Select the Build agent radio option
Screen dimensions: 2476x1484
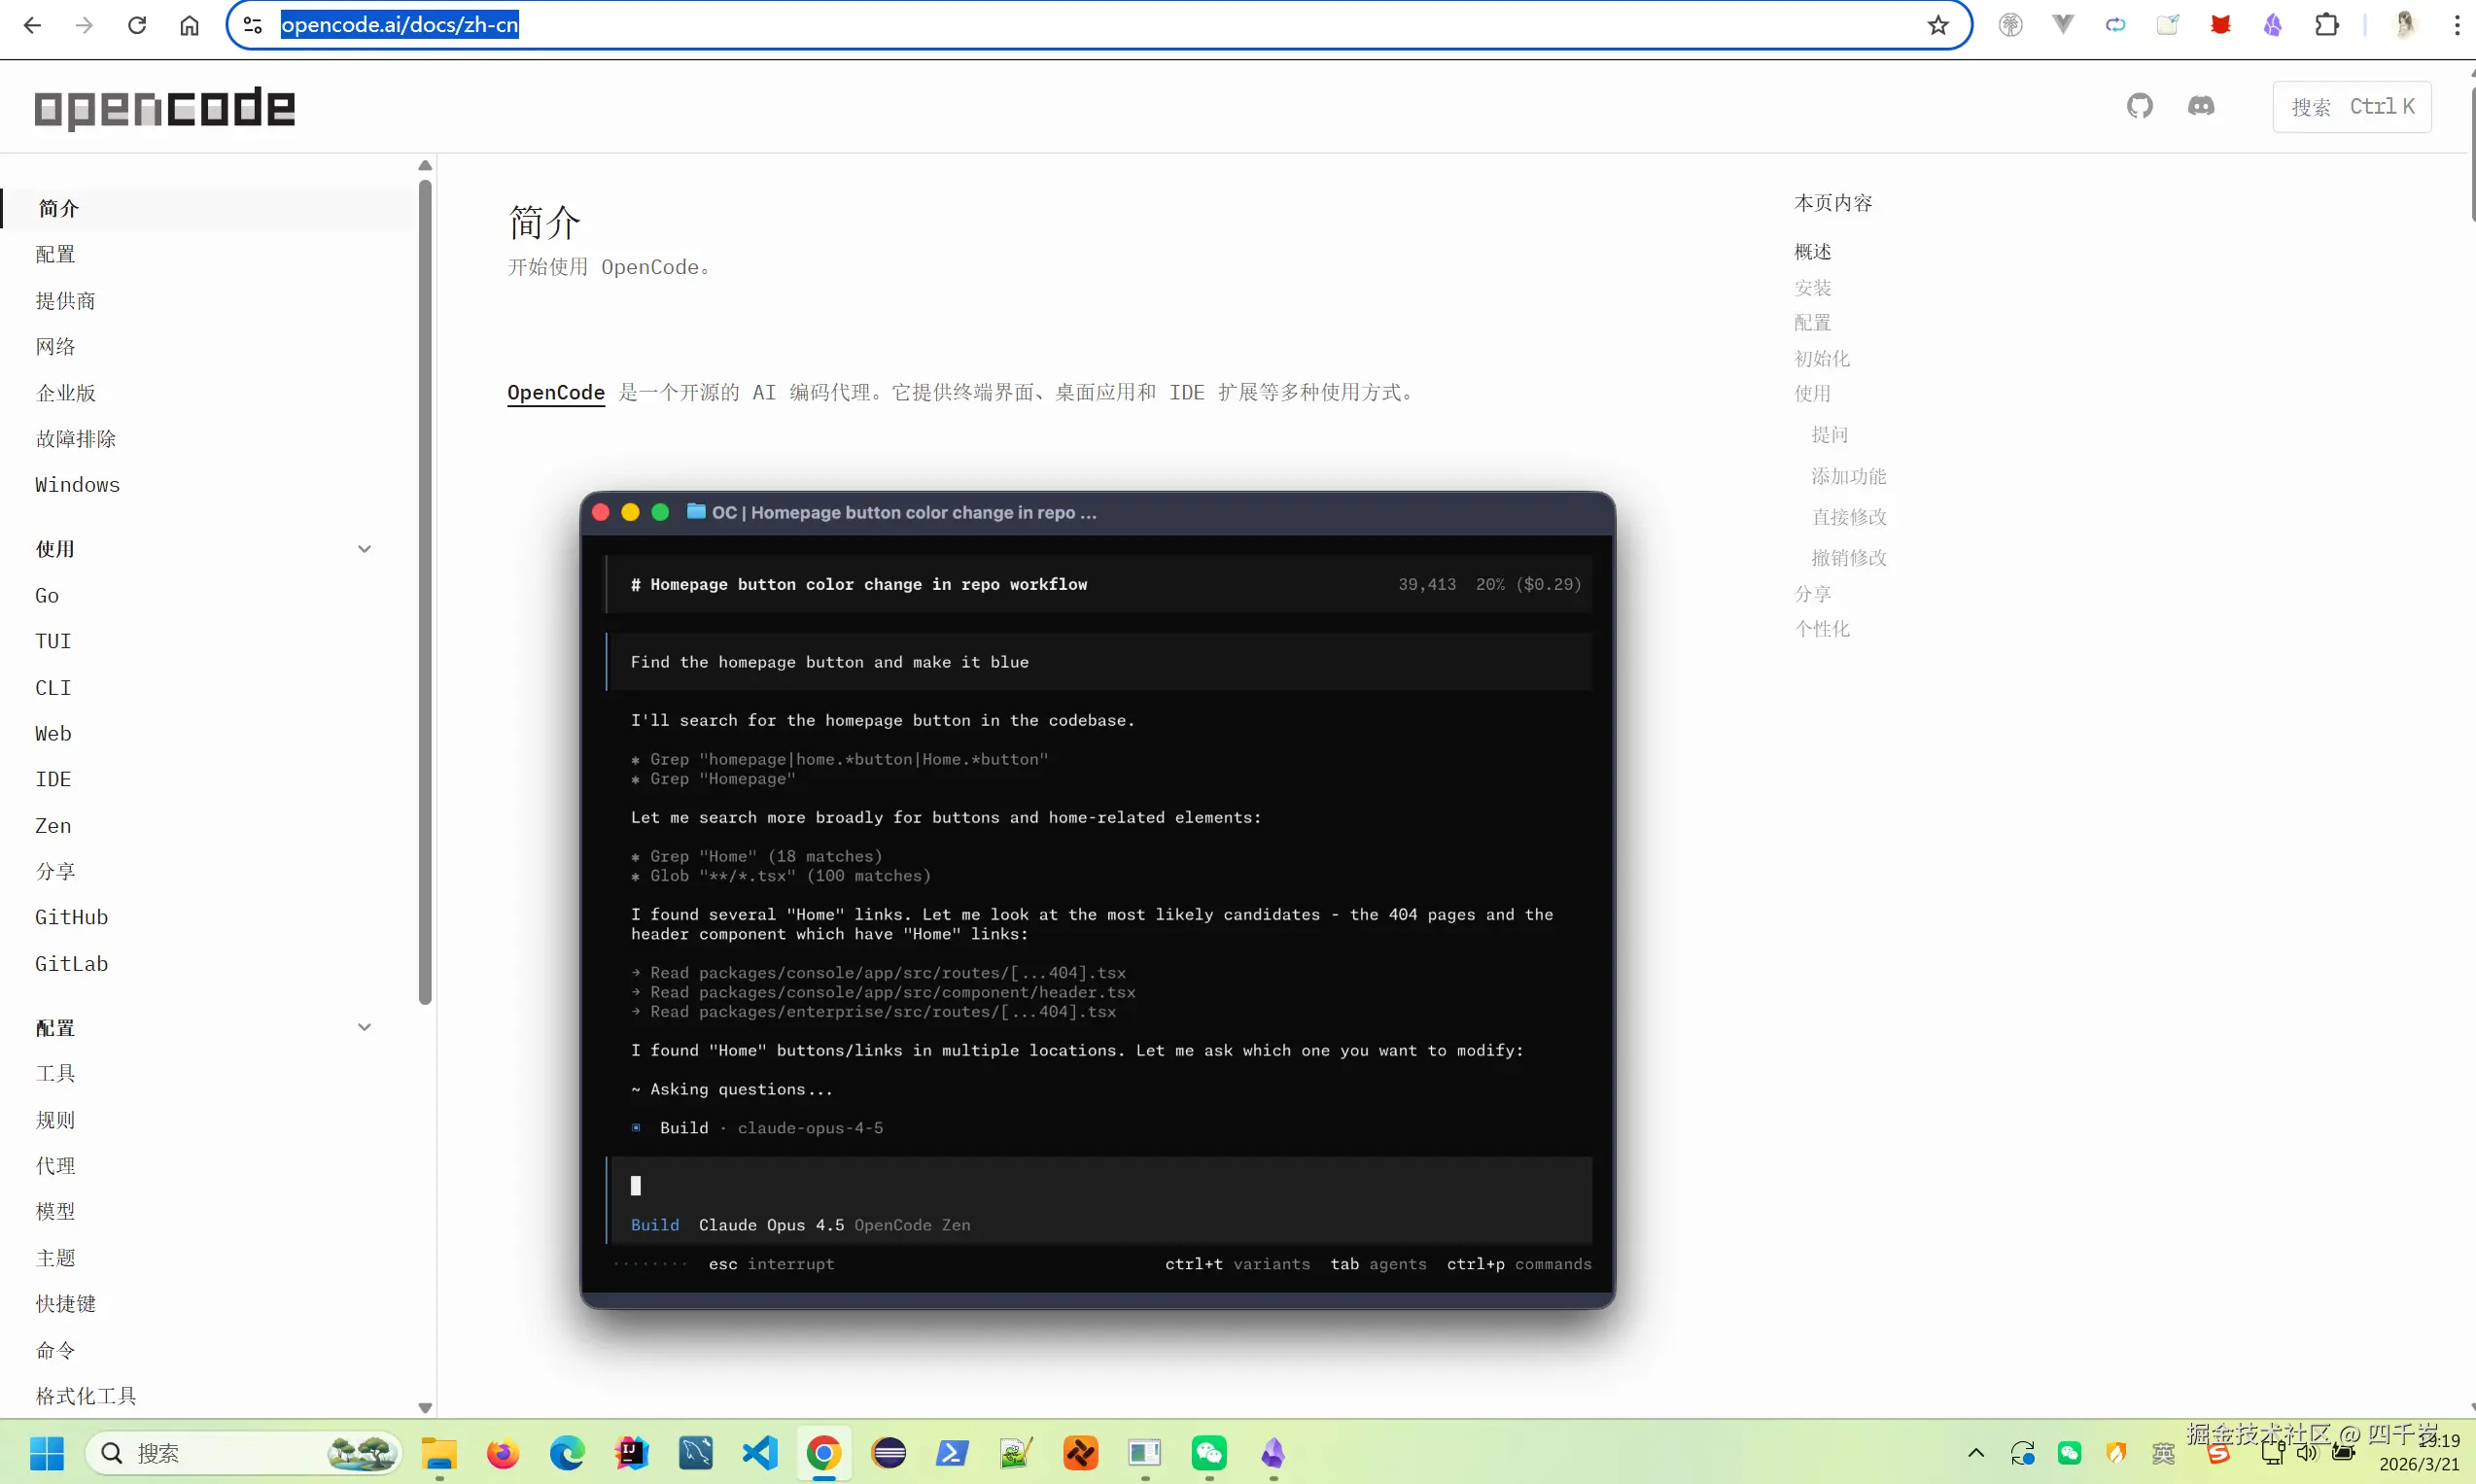point(637,1127)
